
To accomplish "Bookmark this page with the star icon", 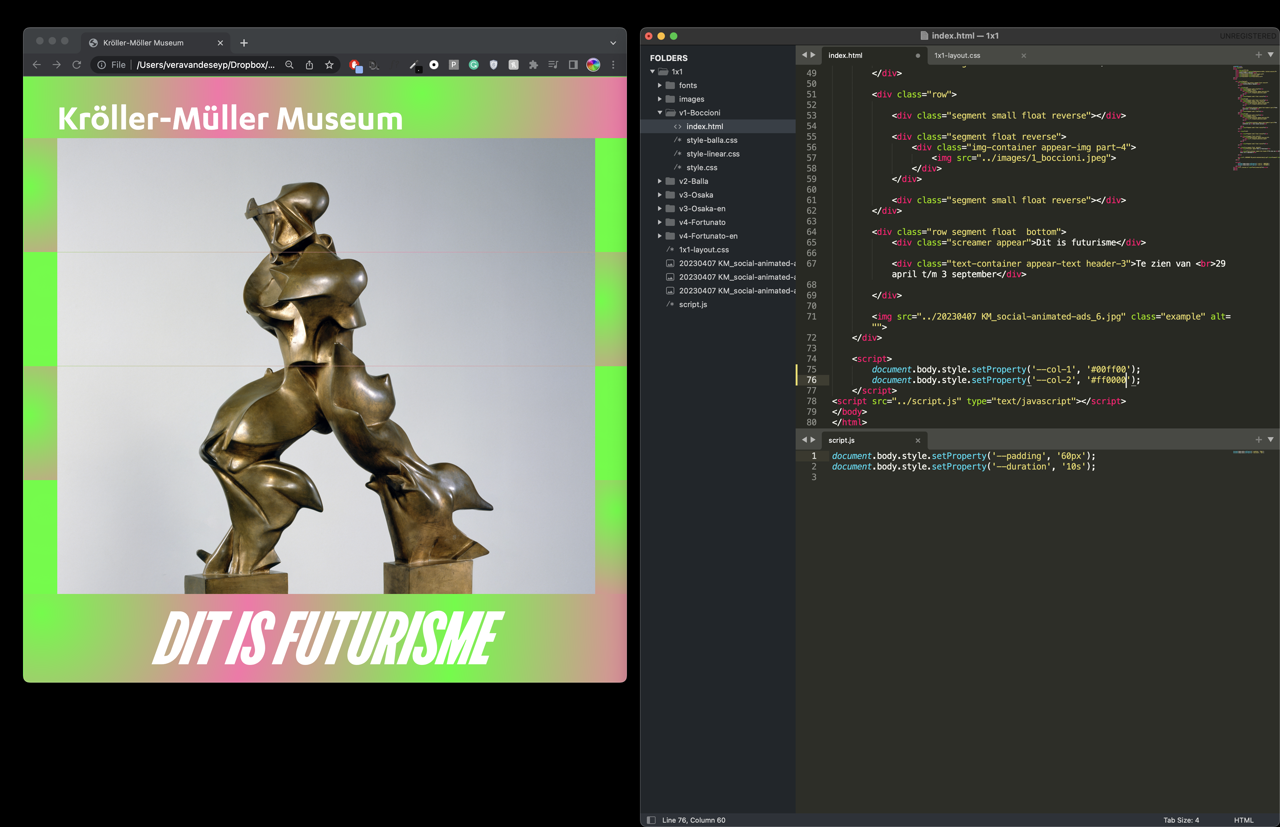I will coord(329,65).
